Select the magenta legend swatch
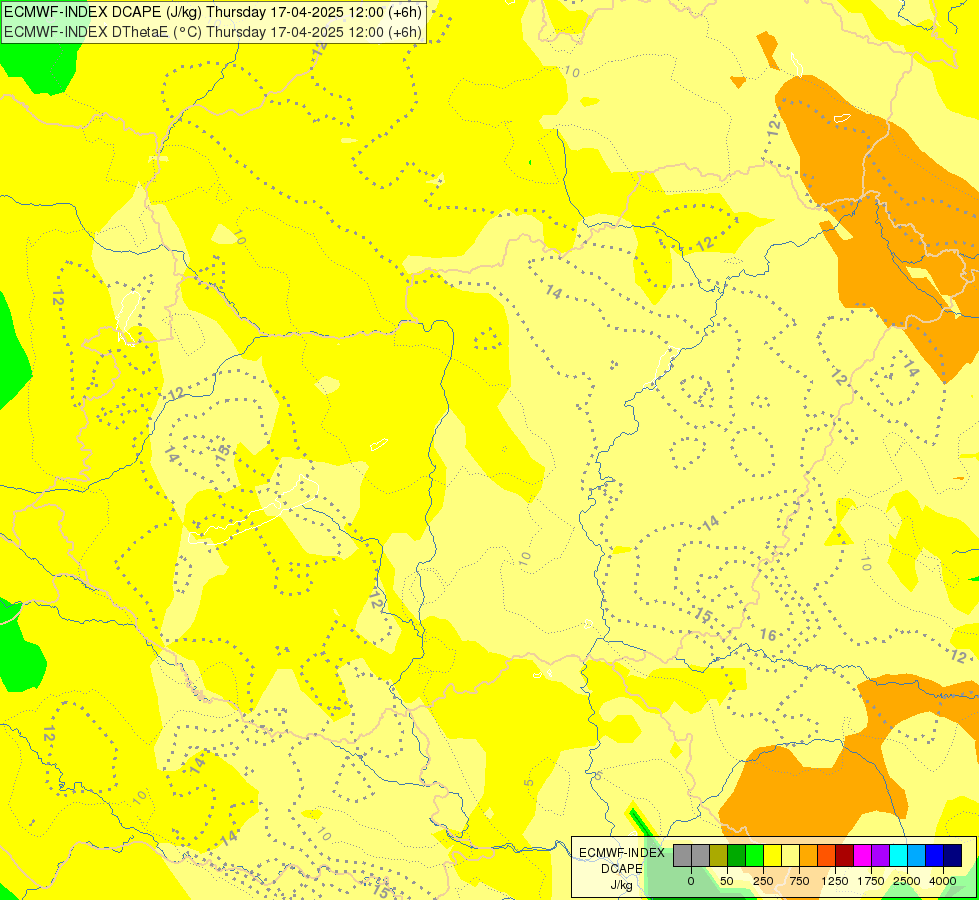 pyautogui.click(x=863, y=856)
